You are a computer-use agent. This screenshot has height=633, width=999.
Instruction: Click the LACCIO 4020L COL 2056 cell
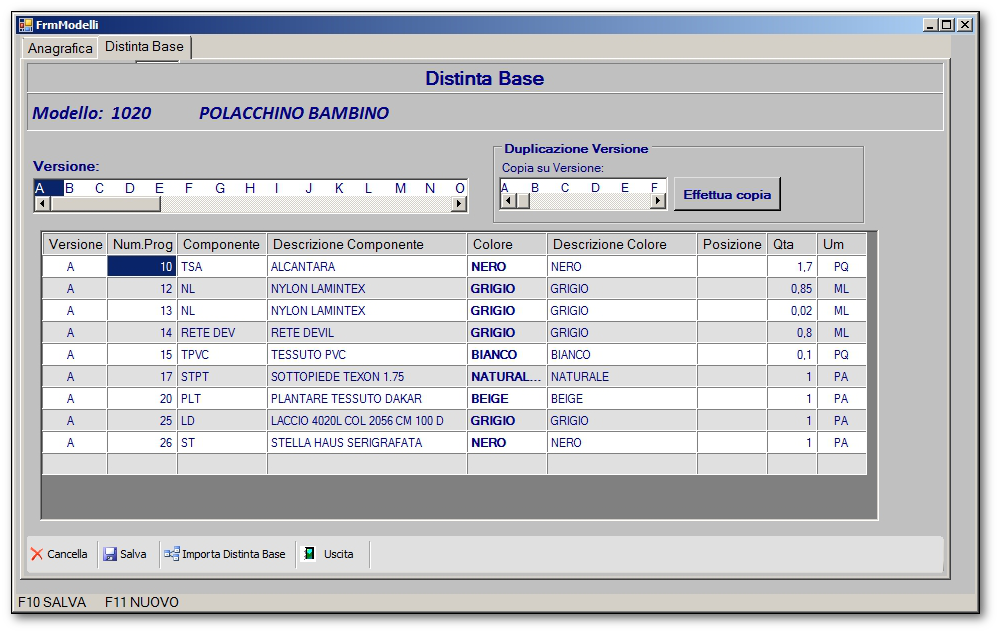point(367,421)
